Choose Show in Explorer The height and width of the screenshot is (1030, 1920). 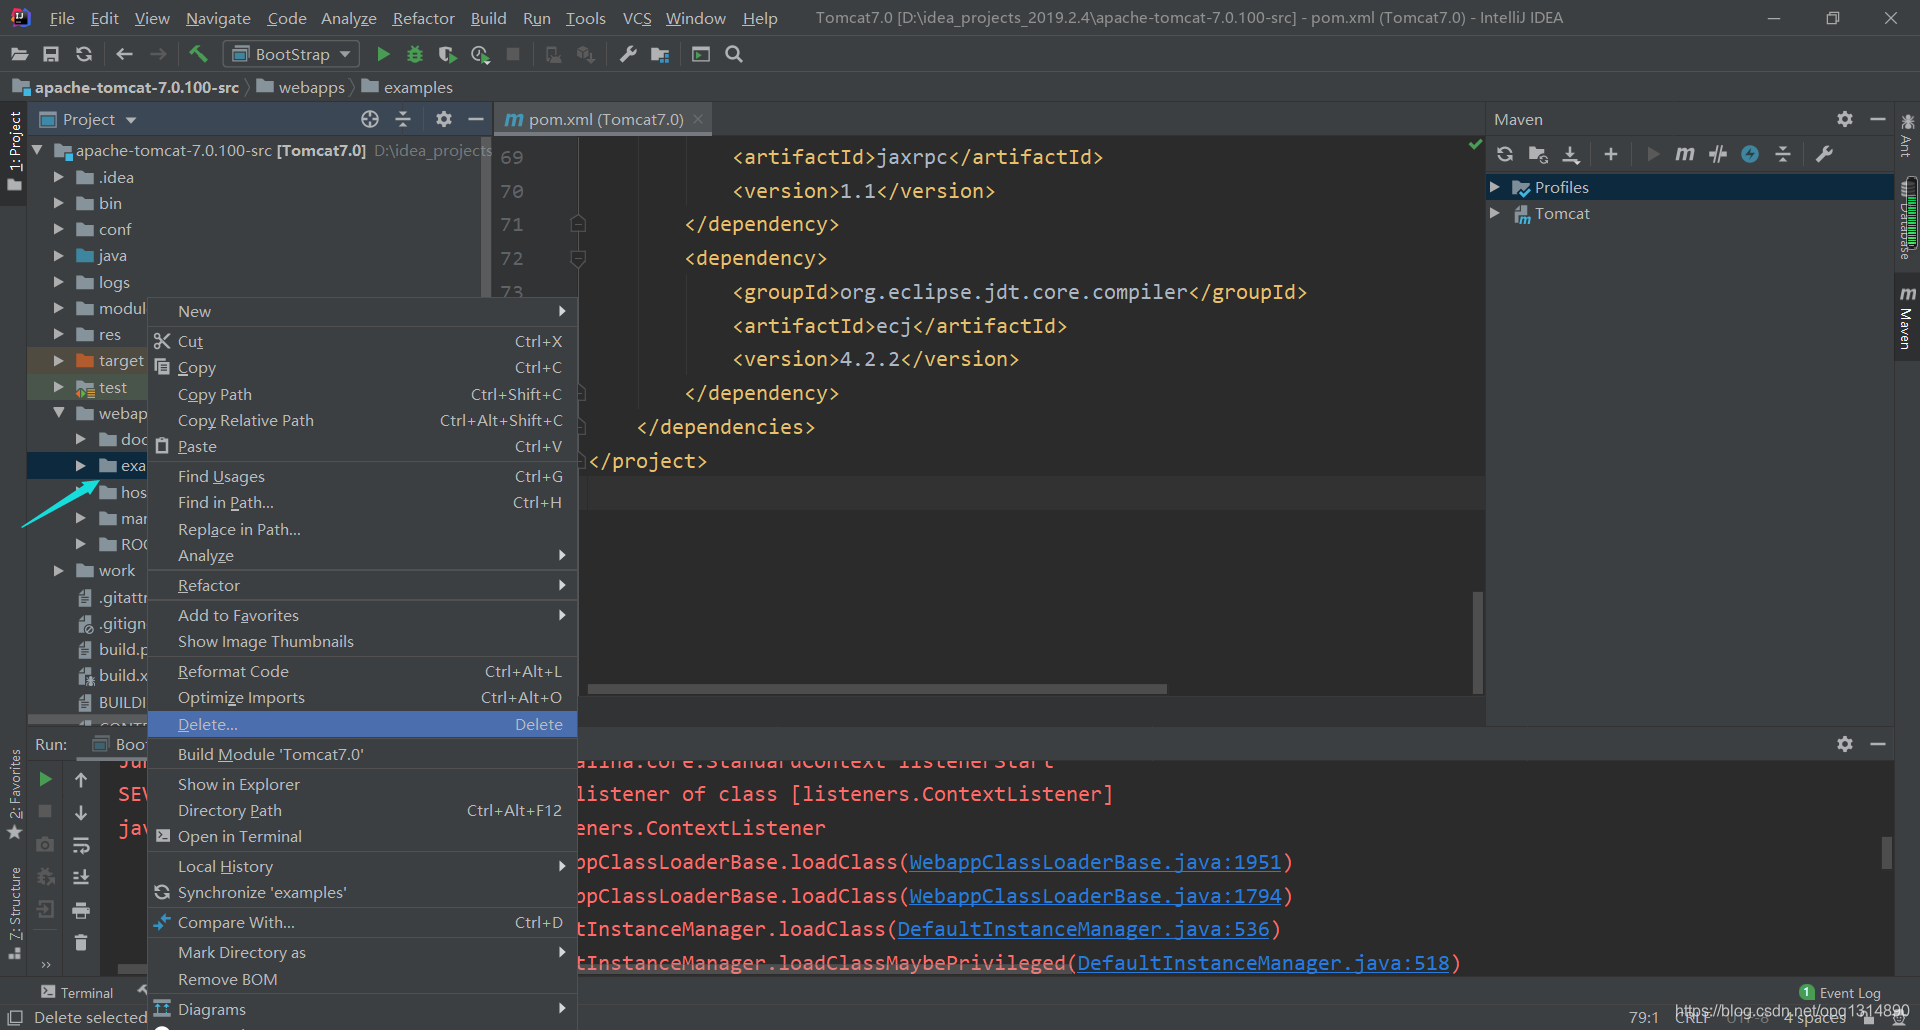coord(362,784)
